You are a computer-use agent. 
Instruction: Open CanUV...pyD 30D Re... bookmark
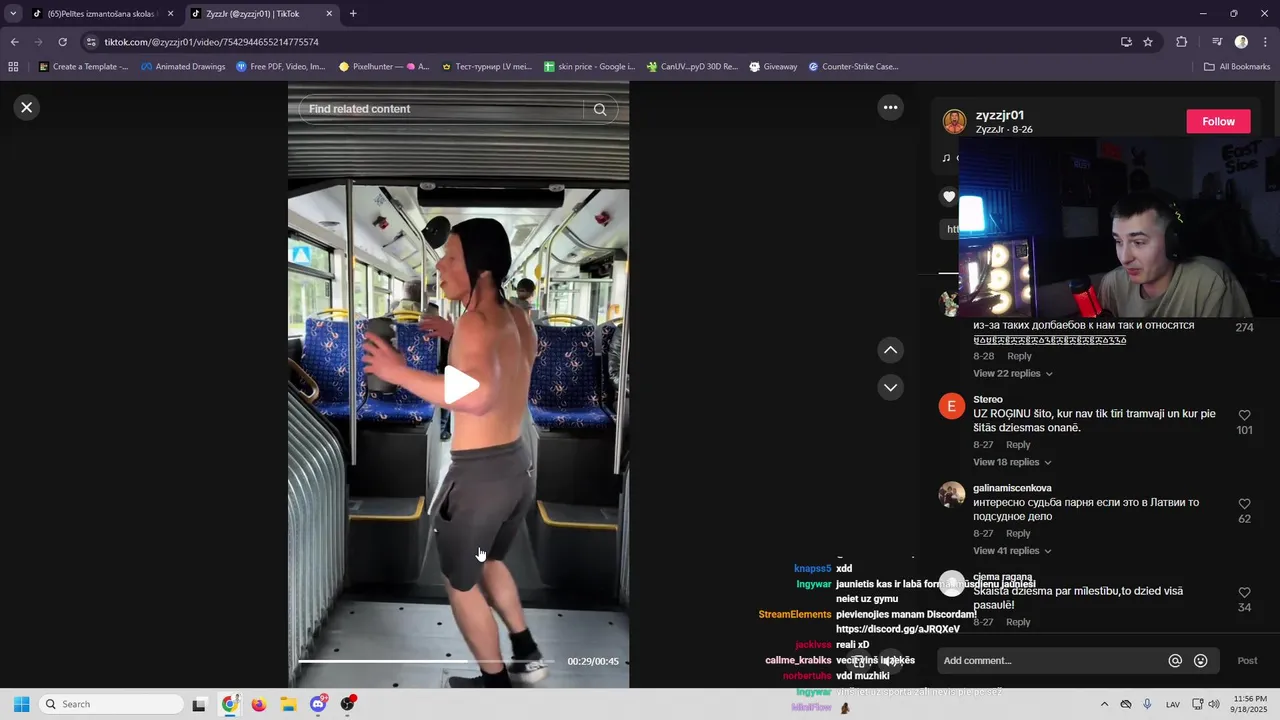pos(691,67)
